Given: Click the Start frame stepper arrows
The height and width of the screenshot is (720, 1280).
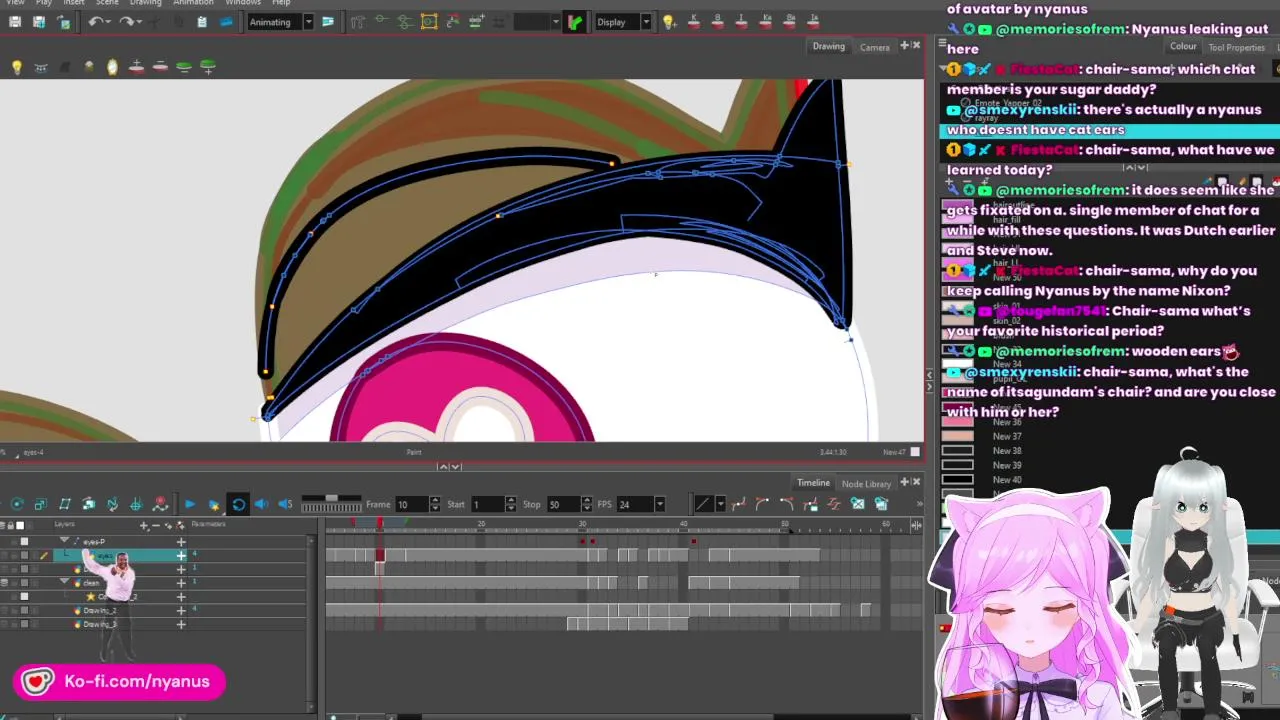Looking at the screenshot, I should point(511,504).
